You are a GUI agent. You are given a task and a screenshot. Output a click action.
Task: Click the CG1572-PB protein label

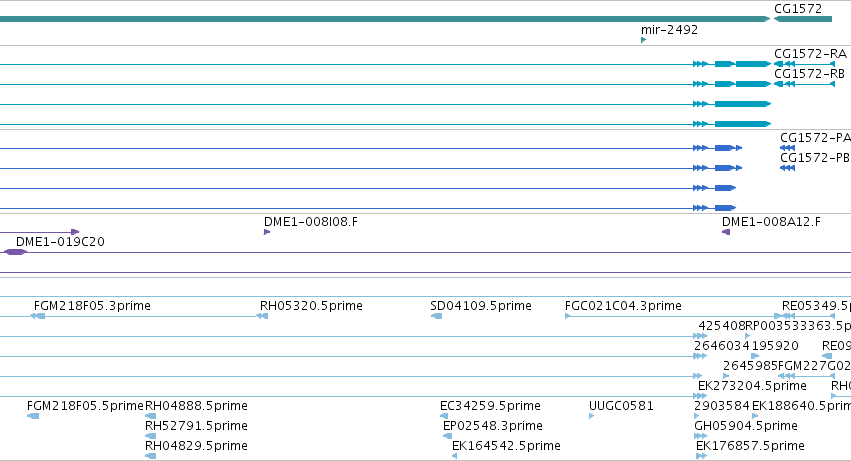tap(815, 158)
